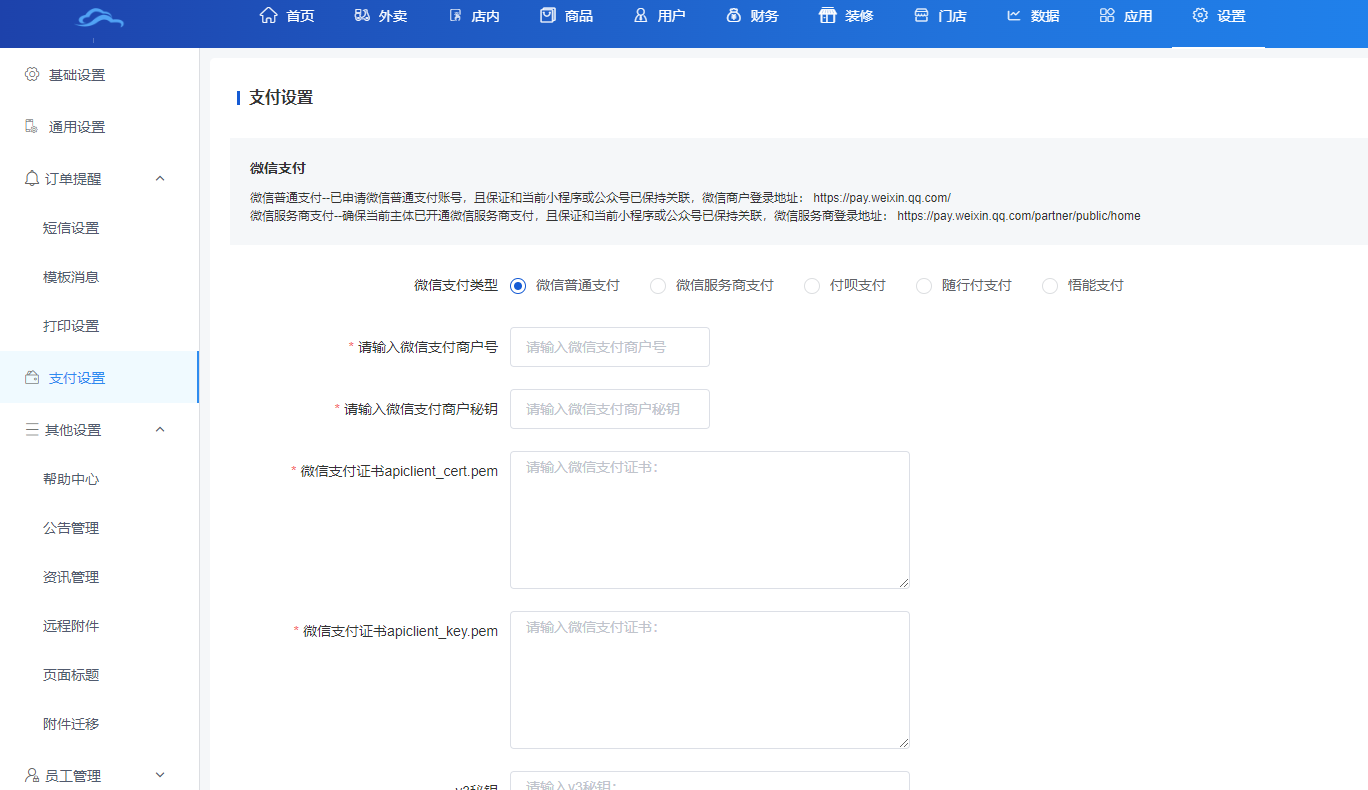Collapse the 订单提醒 section chevron
Screen dimensions: 1368x790
(160, 178)
